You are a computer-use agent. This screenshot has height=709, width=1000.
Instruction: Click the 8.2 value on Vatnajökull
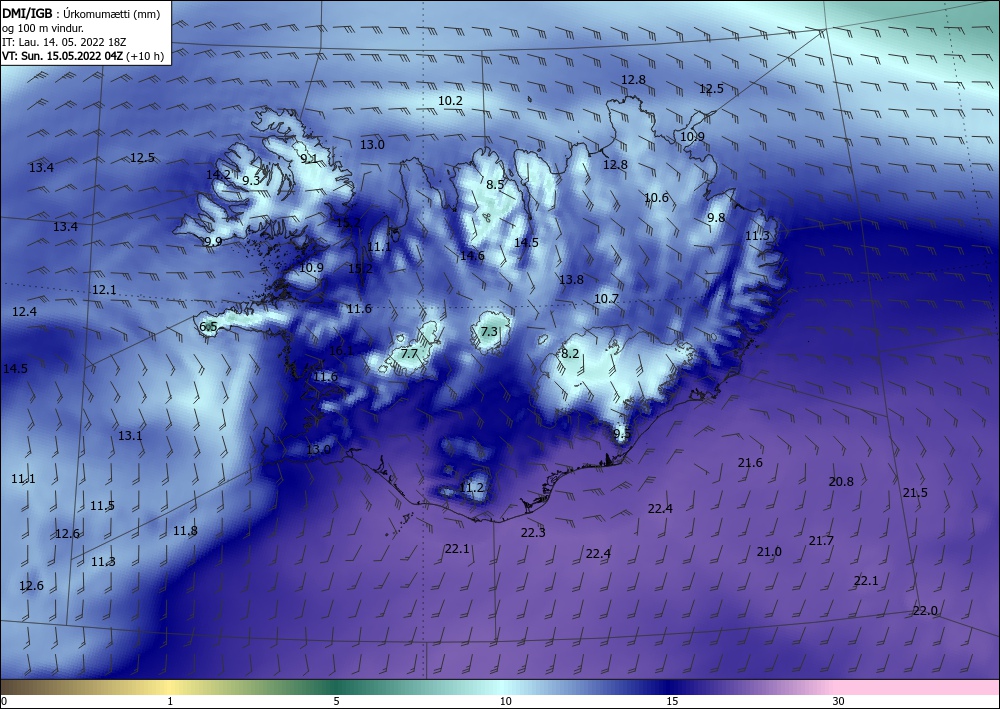pyautogui.click(x=570, y=353)
